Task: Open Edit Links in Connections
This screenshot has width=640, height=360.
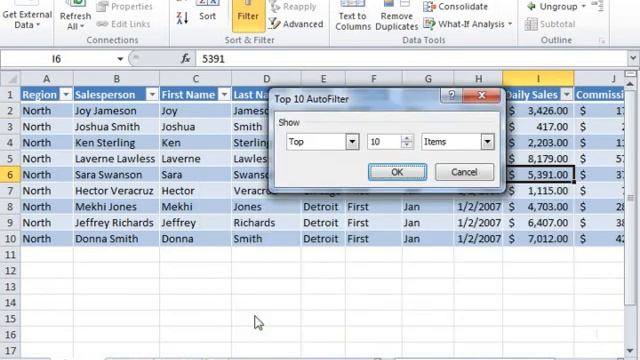Action: 124,24
